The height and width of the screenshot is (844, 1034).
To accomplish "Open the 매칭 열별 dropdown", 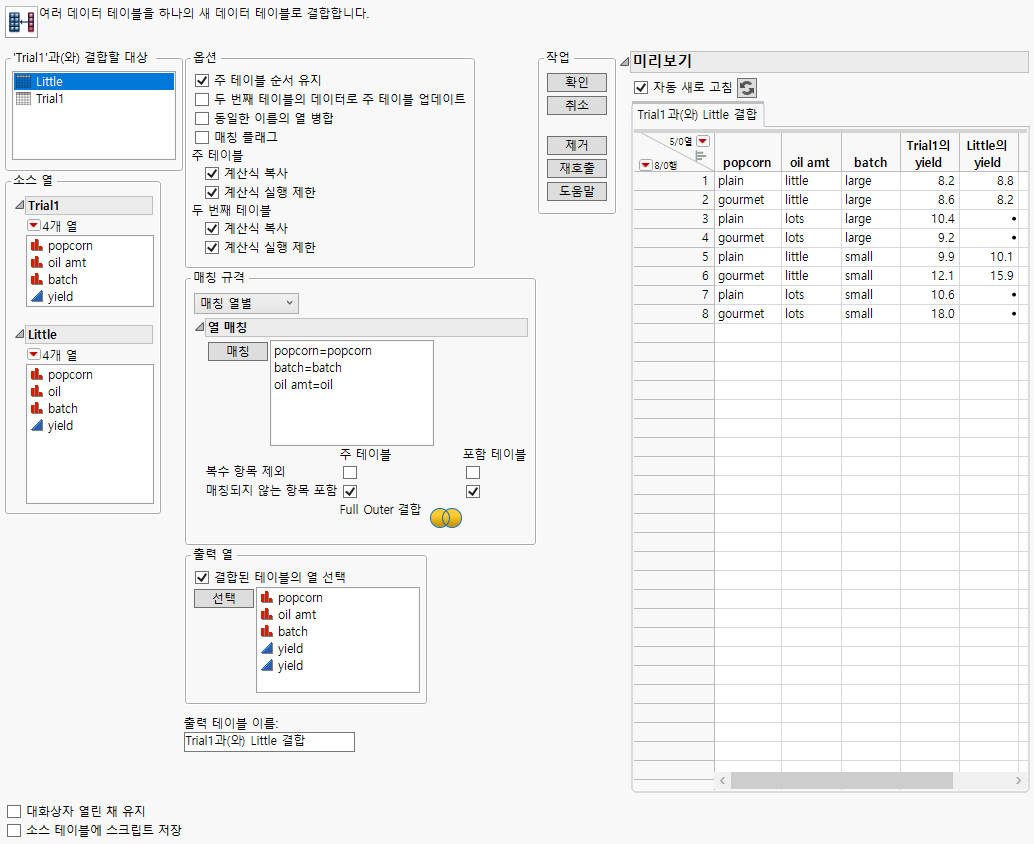I will 246,303.
